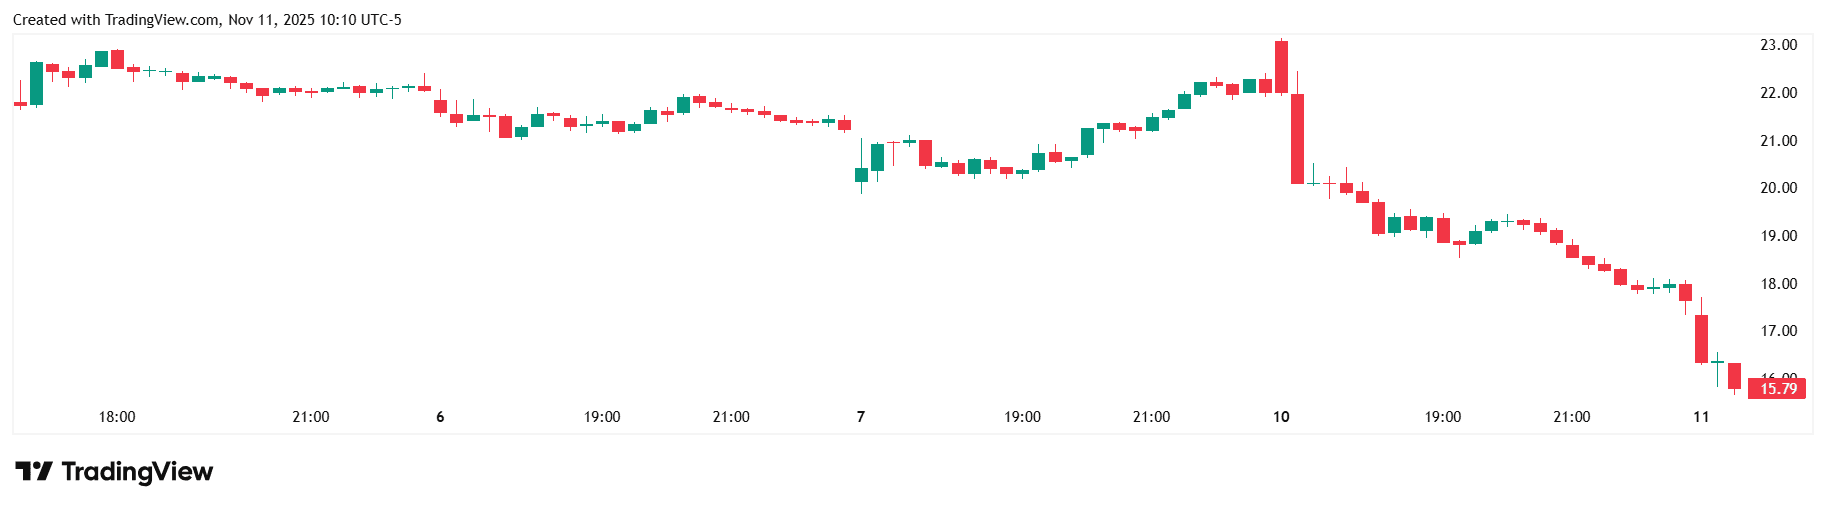Screen dimensions: 1826x509
Task: Select the 18:00 time axis label
Action: [x=117, y=417]
